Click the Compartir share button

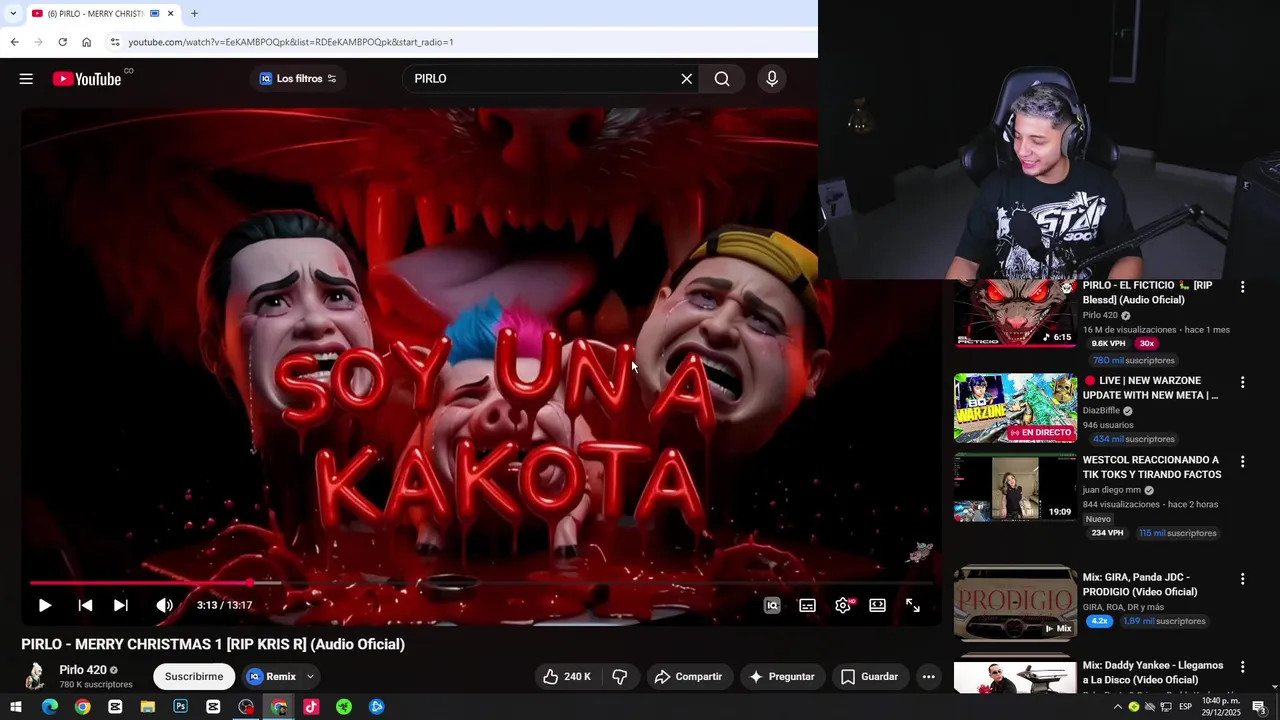tap(688, 677)
